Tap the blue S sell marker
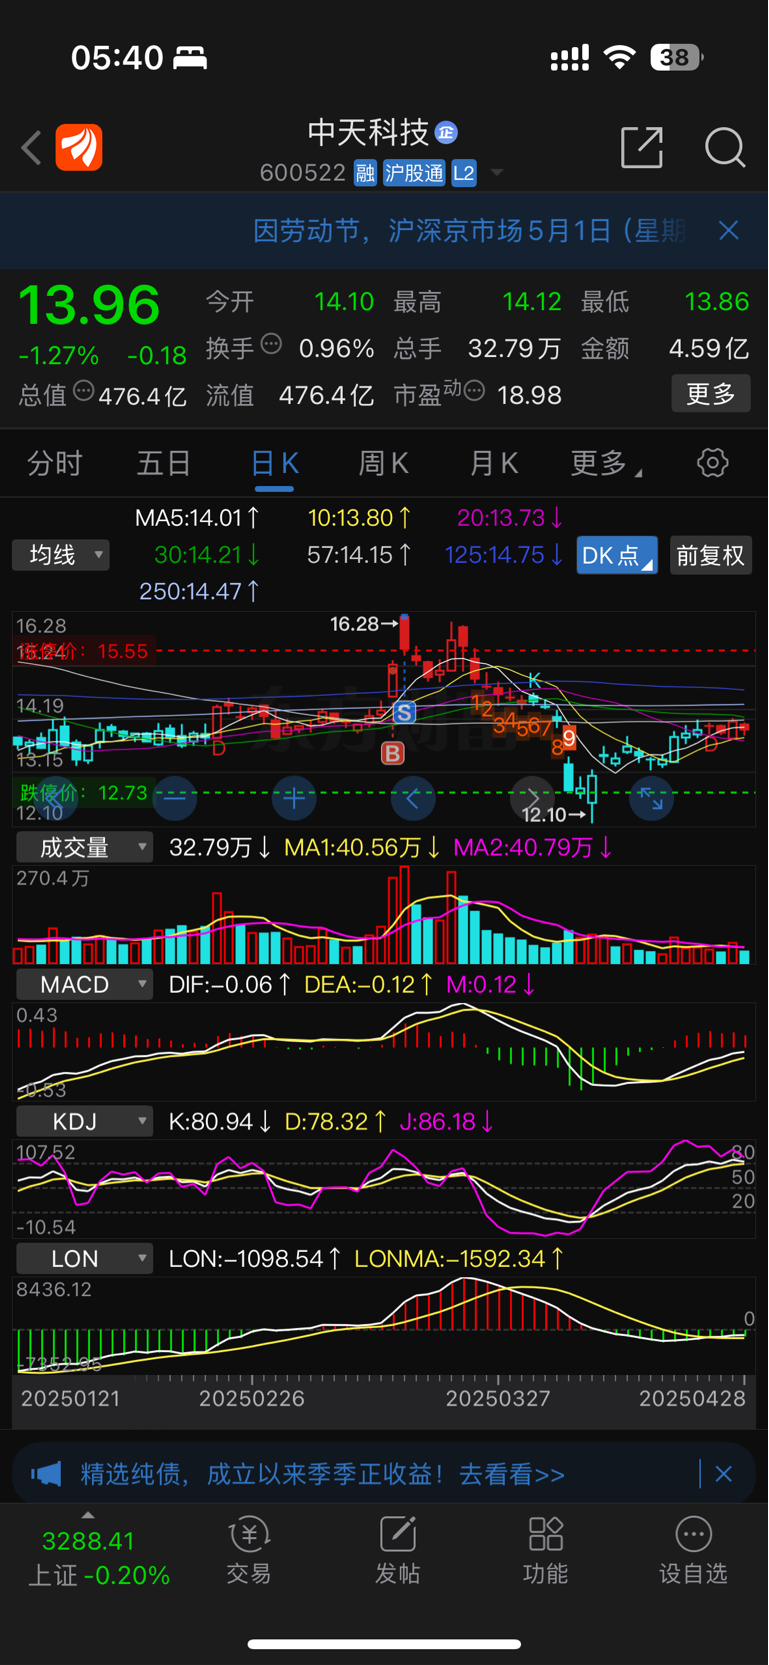The width and height of the screenshot is (769, 1665). 404,712
